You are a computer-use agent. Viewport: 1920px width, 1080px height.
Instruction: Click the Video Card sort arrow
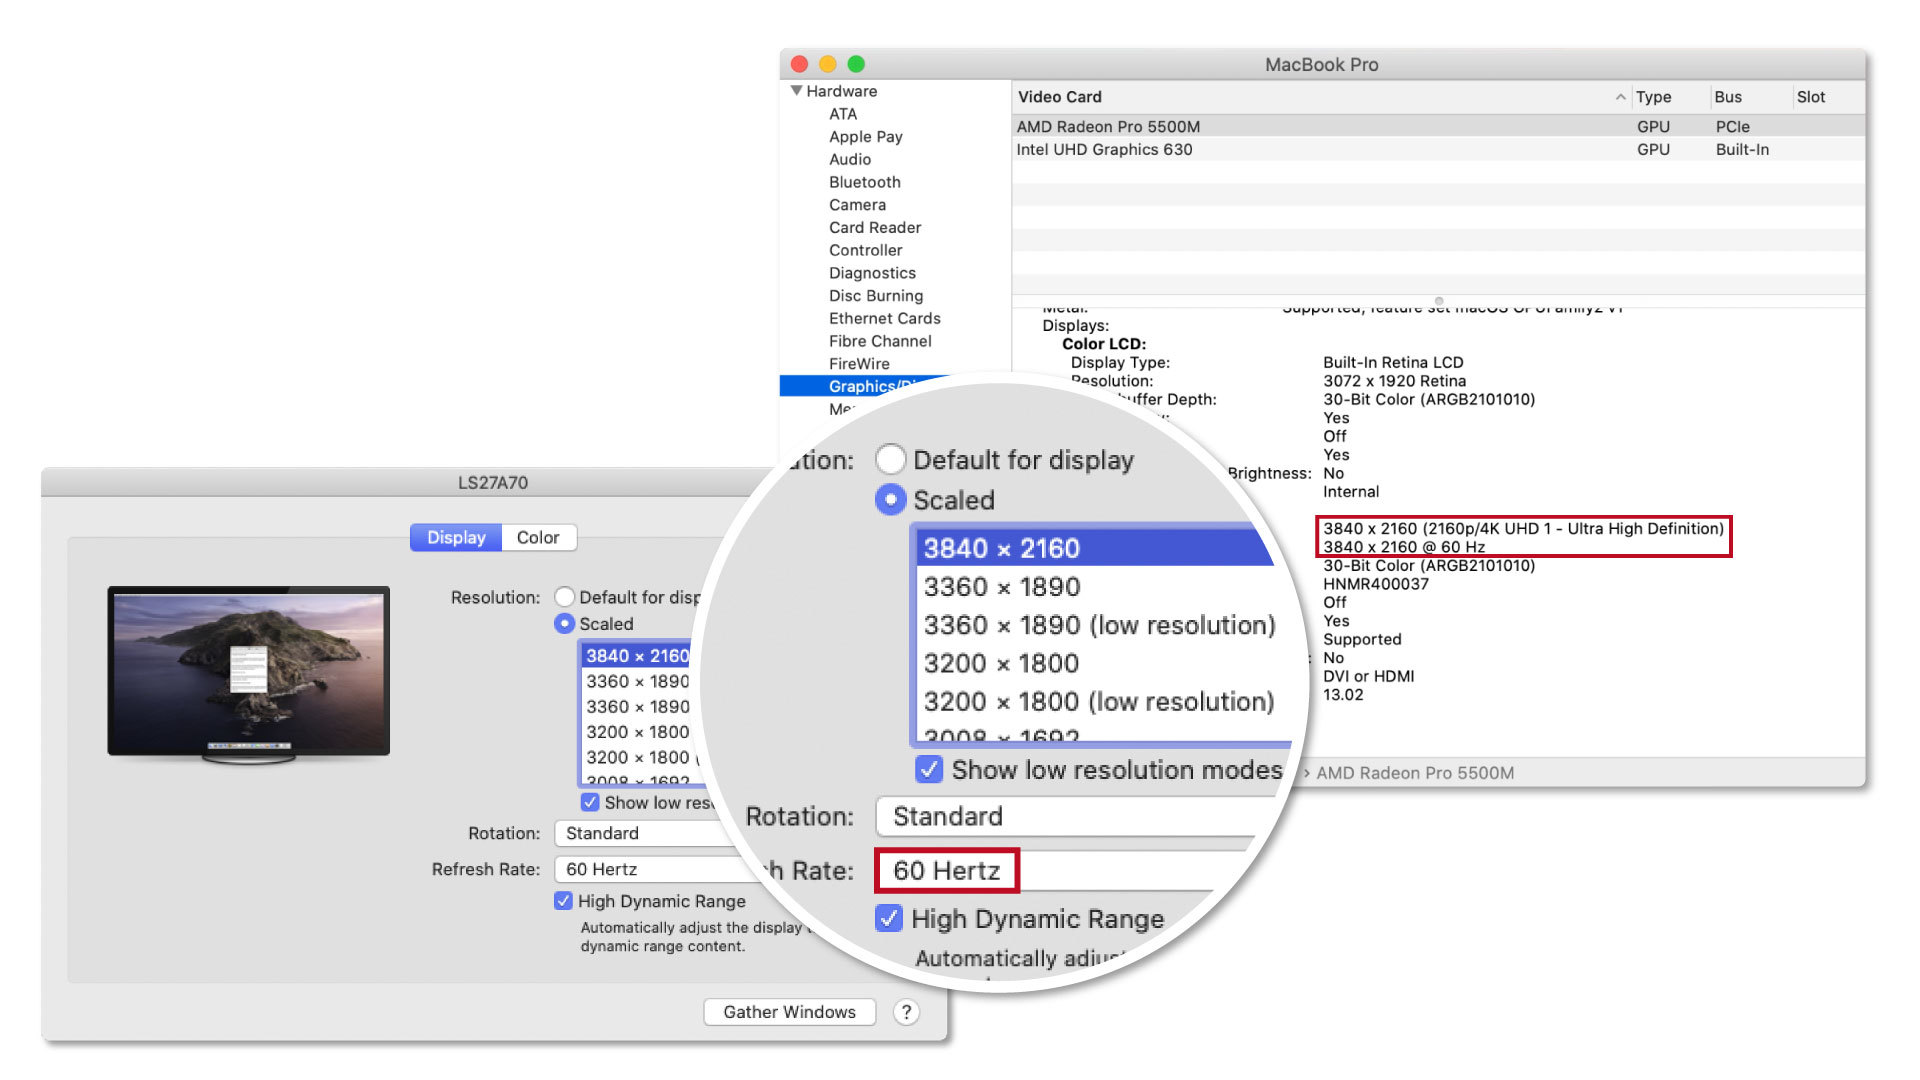pos(1619,97)
